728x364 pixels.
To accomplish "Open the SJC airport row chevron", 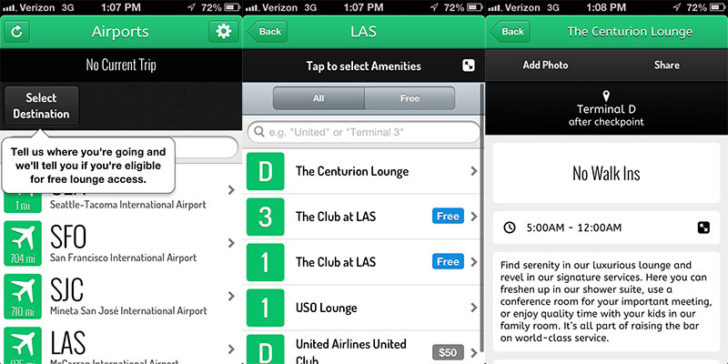I will tap(231, 296).
